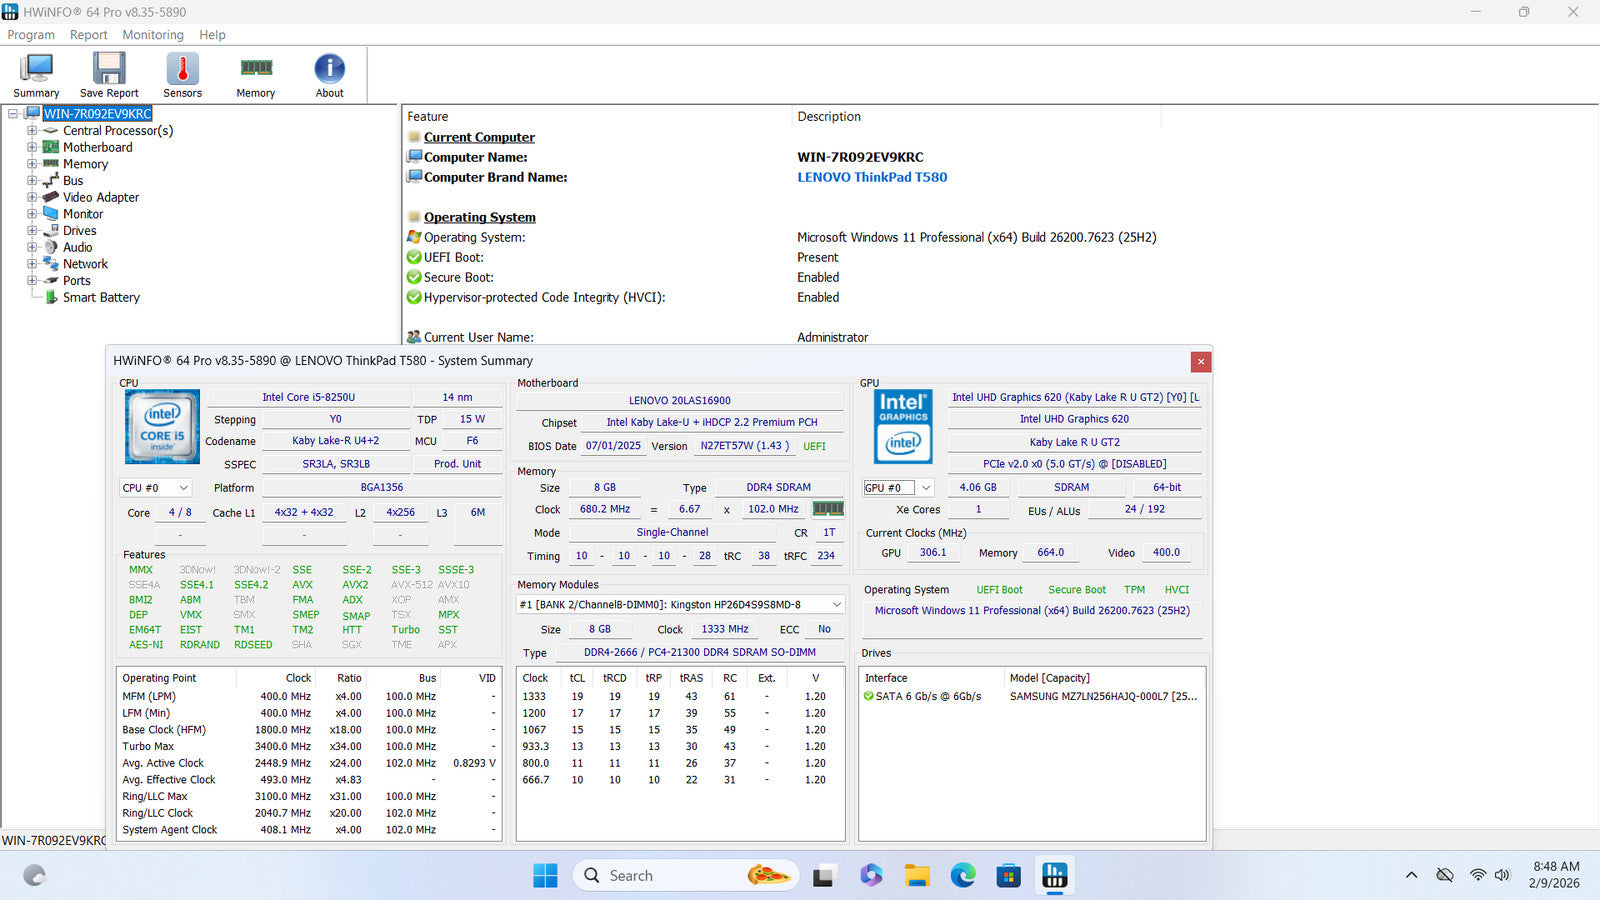Click the Intel Core i5 logo
Screen dimensions: 1600x900
click(x=162, y=426)
